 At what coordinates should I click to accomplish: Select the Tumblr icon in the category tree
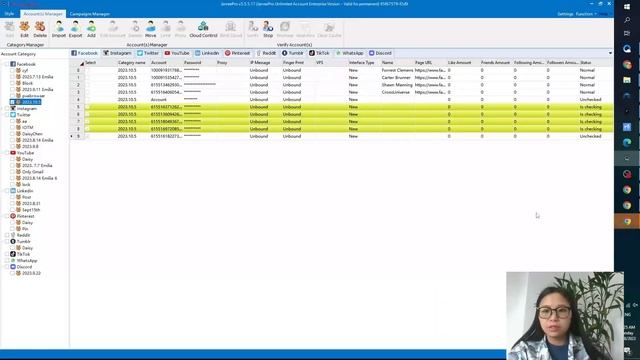point(13,241)
